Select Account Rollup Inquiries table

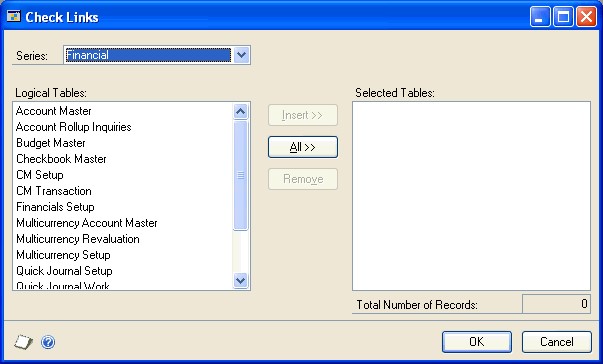73,127
